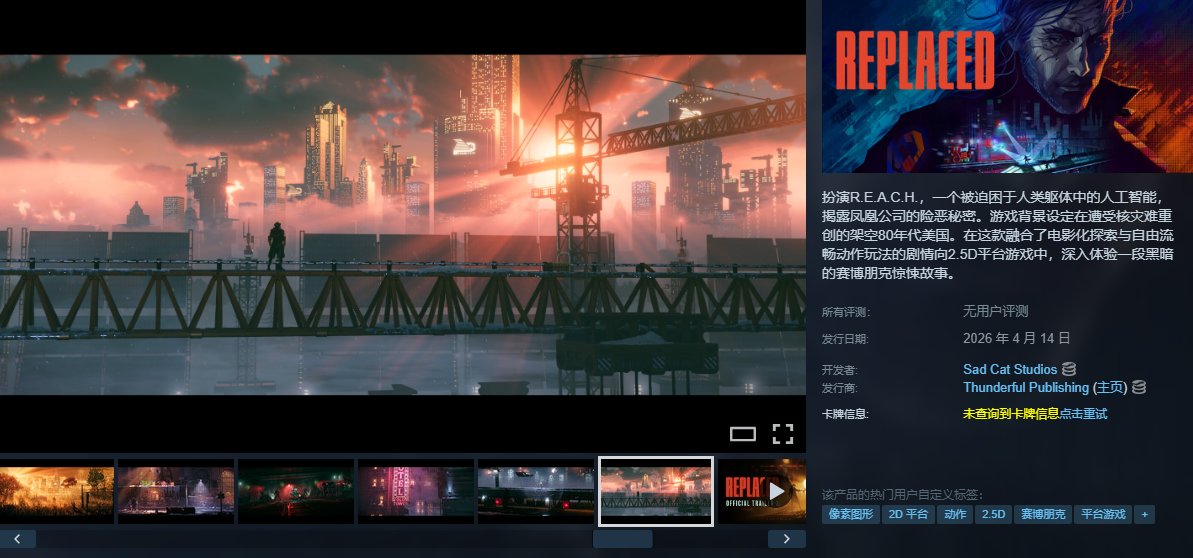Image resolution: width=1193 pixels, height=558 pixels.
Task: Click the thumbnail strip scrollbar handle
Action: pyautogui.click(x=622, y=539)
